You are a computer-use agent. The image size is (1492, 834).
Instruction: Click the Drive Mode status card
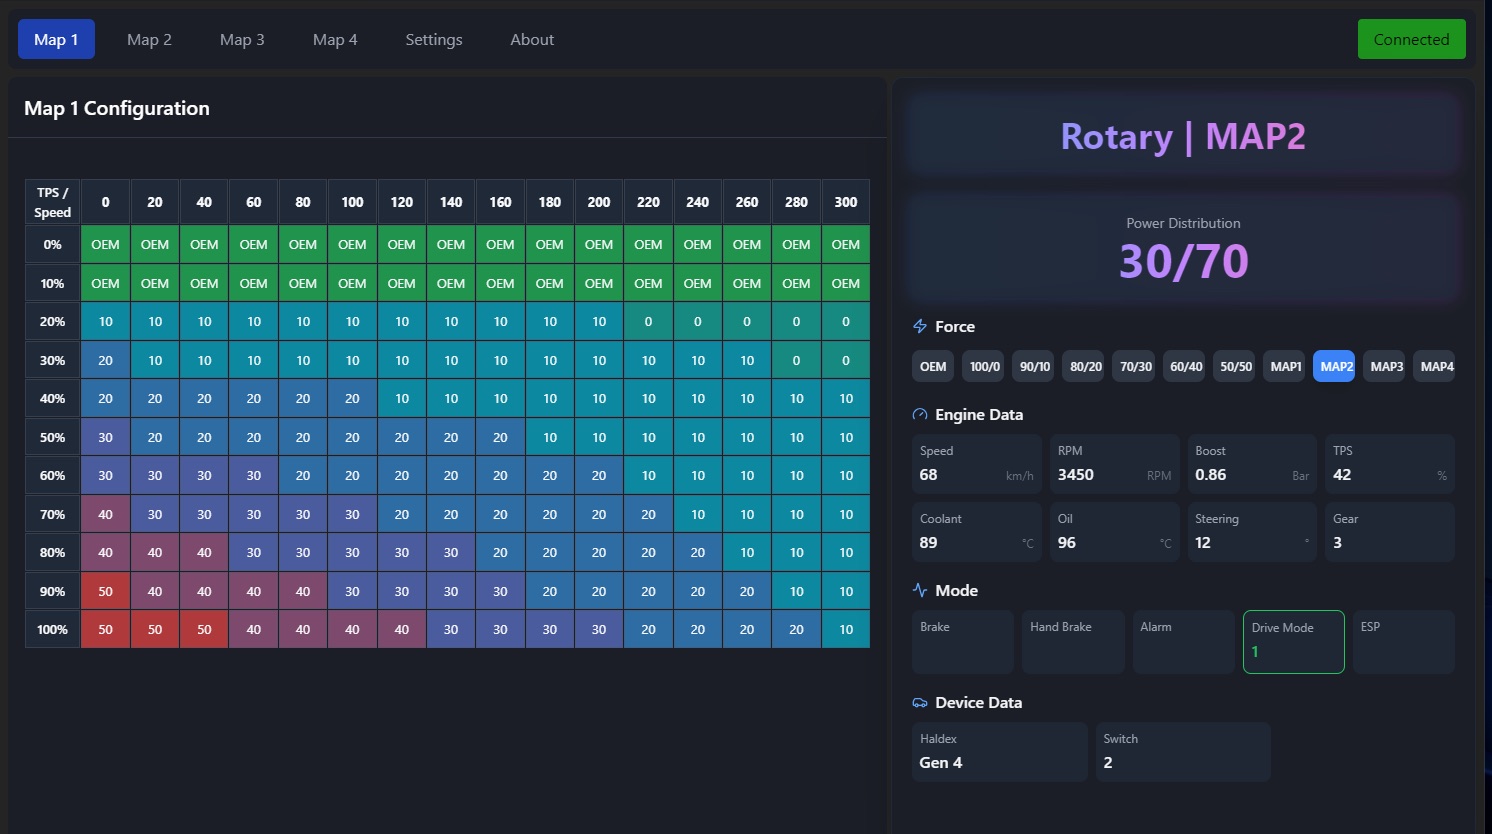pos(1293,641)
